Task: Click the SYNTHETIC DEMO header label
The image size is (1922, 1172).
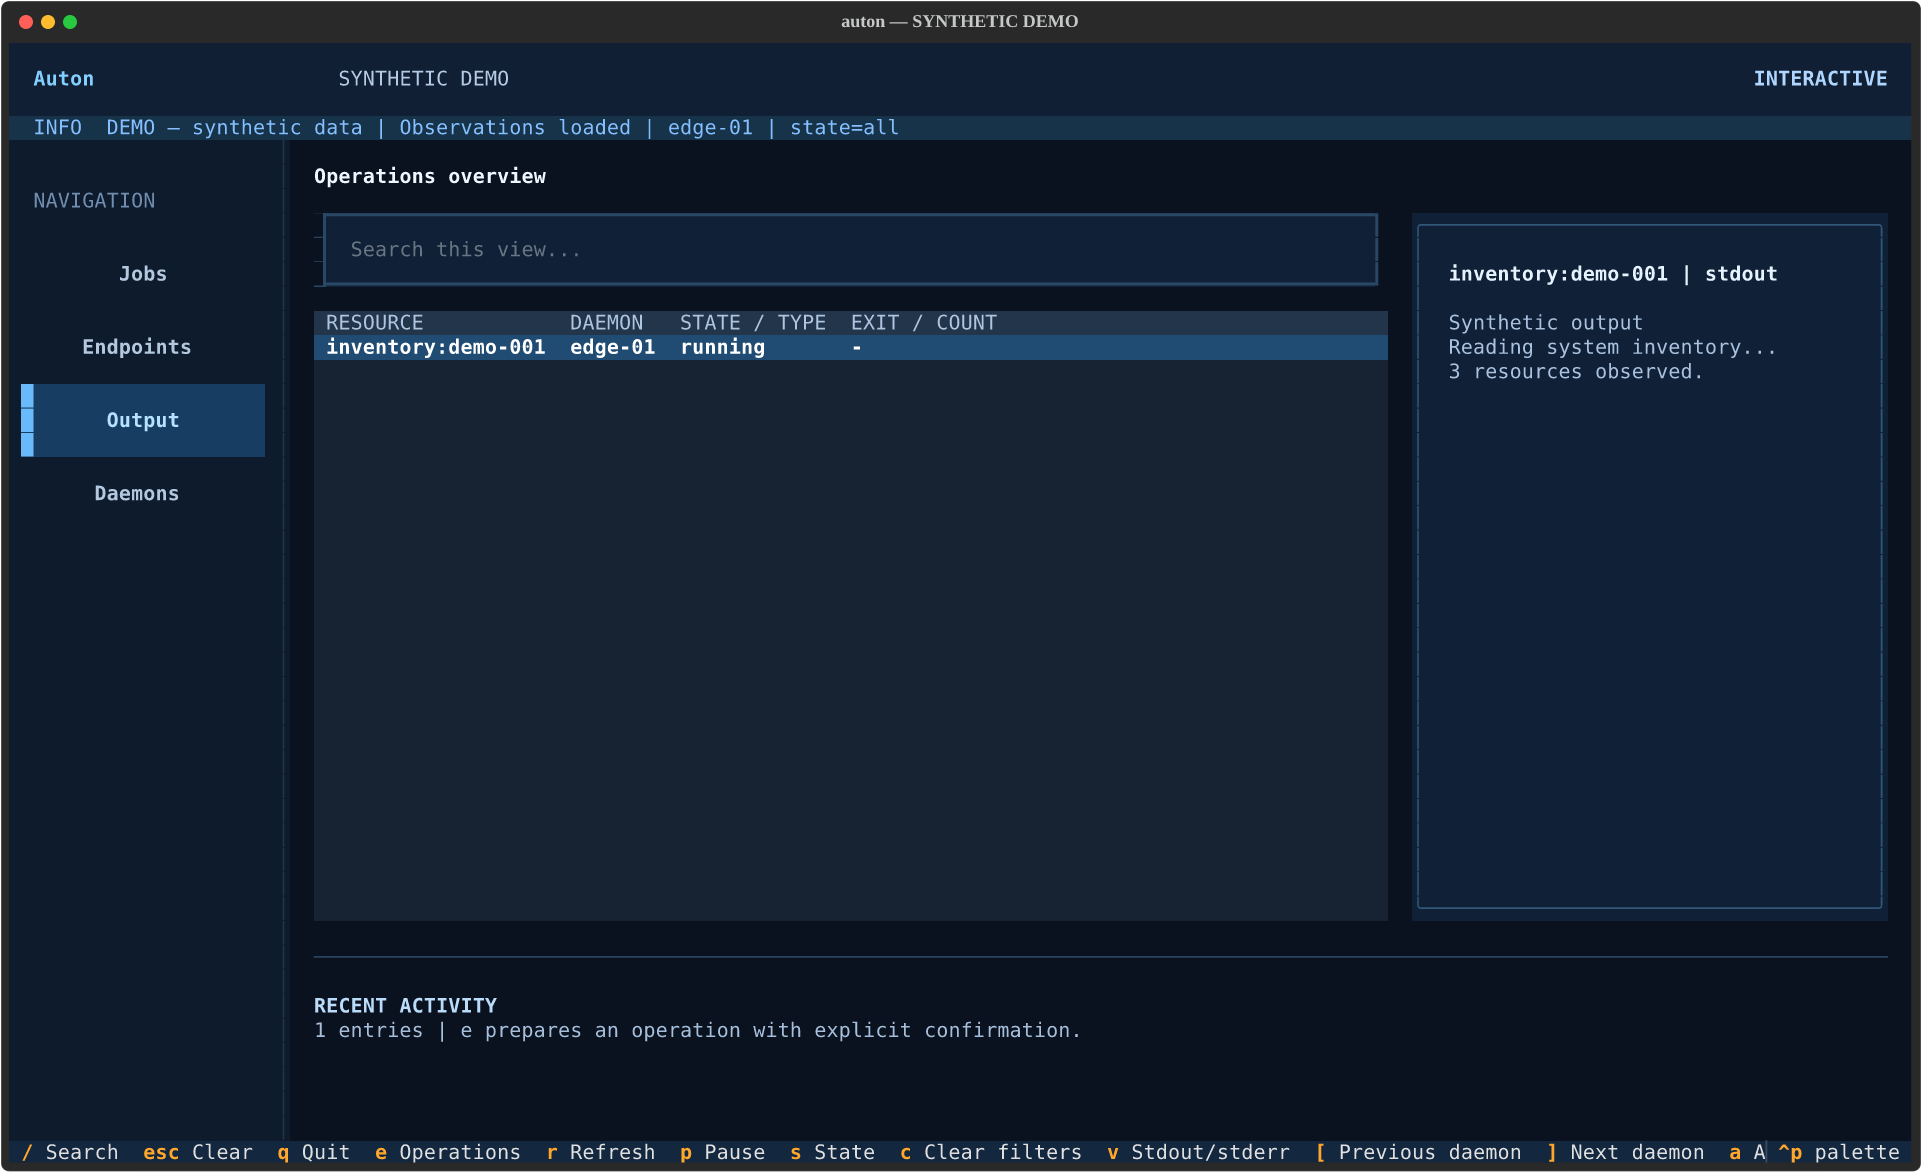Action: [x=423, y=79]
